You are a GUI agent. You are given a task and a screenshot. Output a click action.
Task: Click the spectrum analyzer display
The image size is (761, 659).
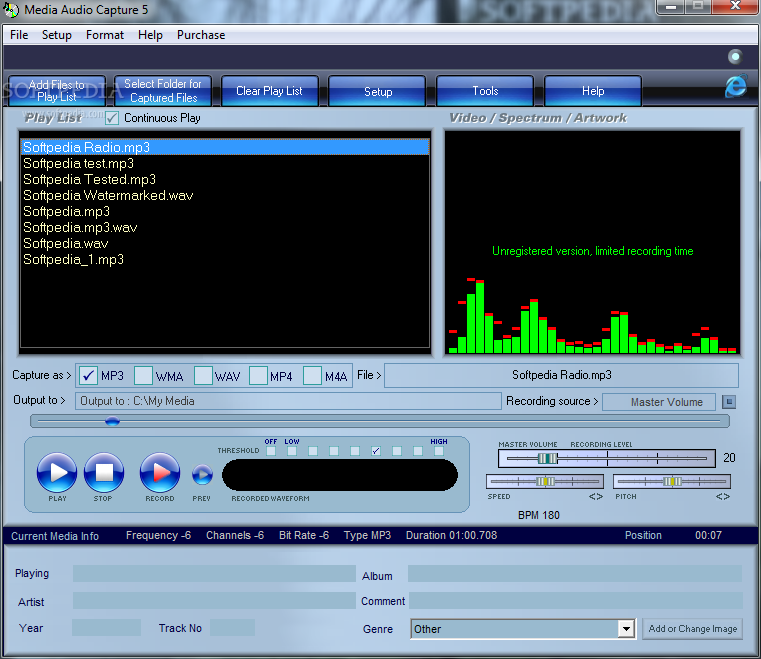coord(593,243)
